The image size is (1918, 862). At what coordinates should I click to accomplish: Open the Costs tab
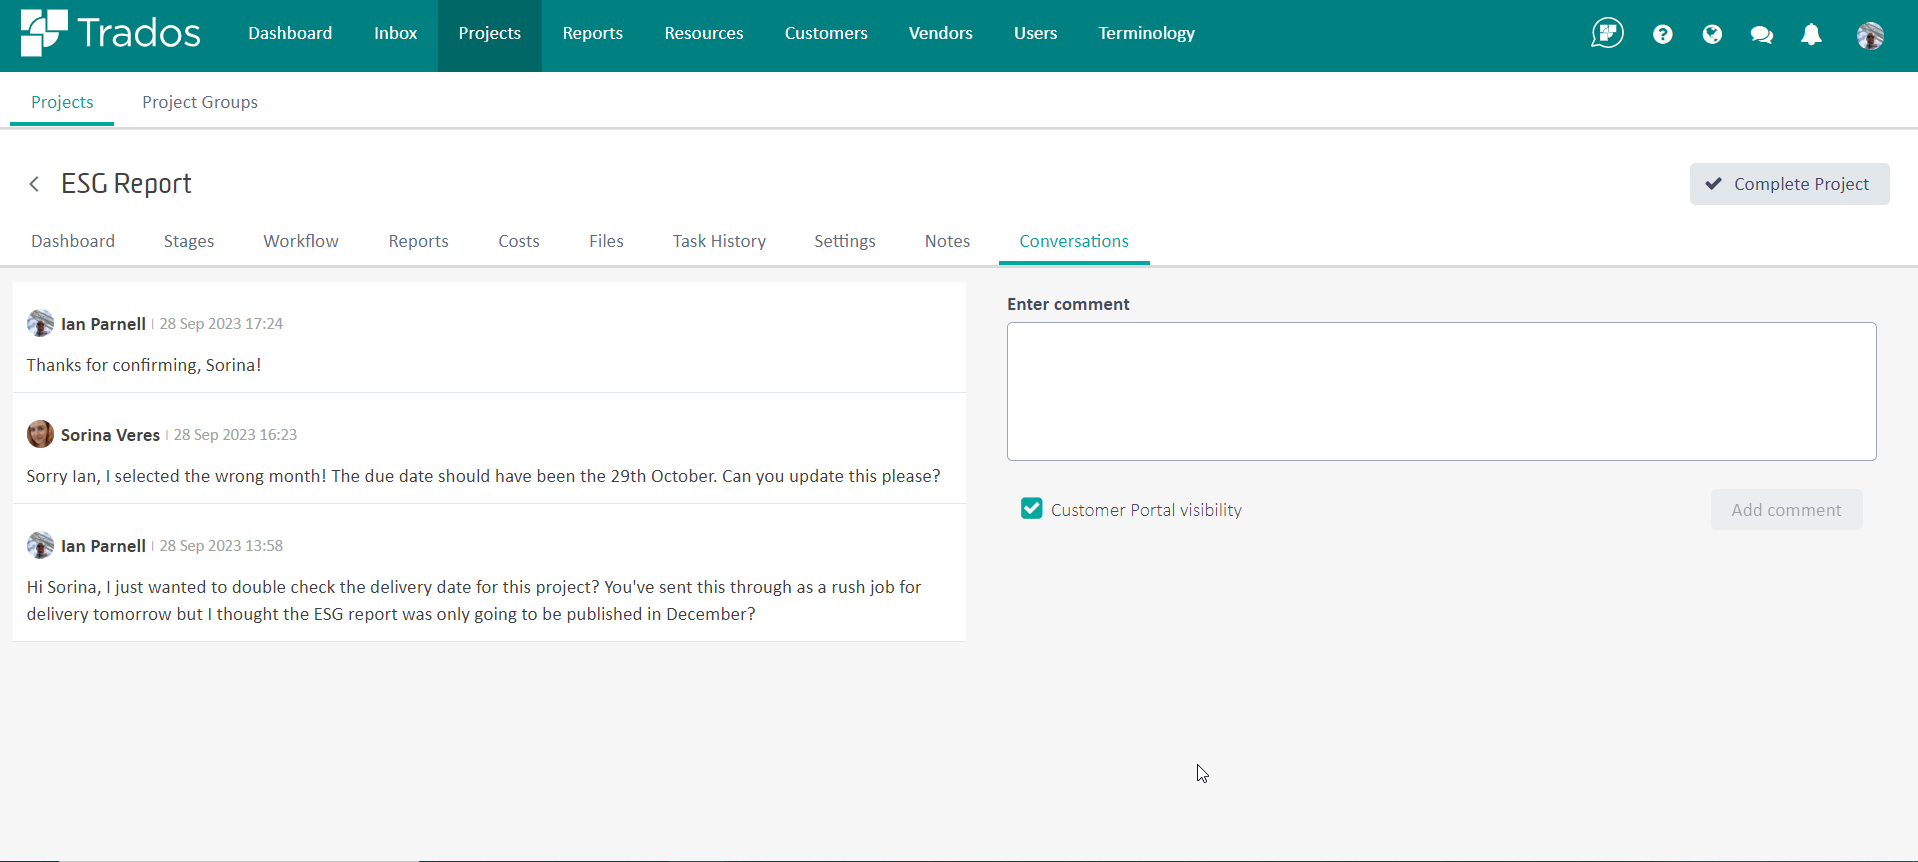tap(518, 241)
